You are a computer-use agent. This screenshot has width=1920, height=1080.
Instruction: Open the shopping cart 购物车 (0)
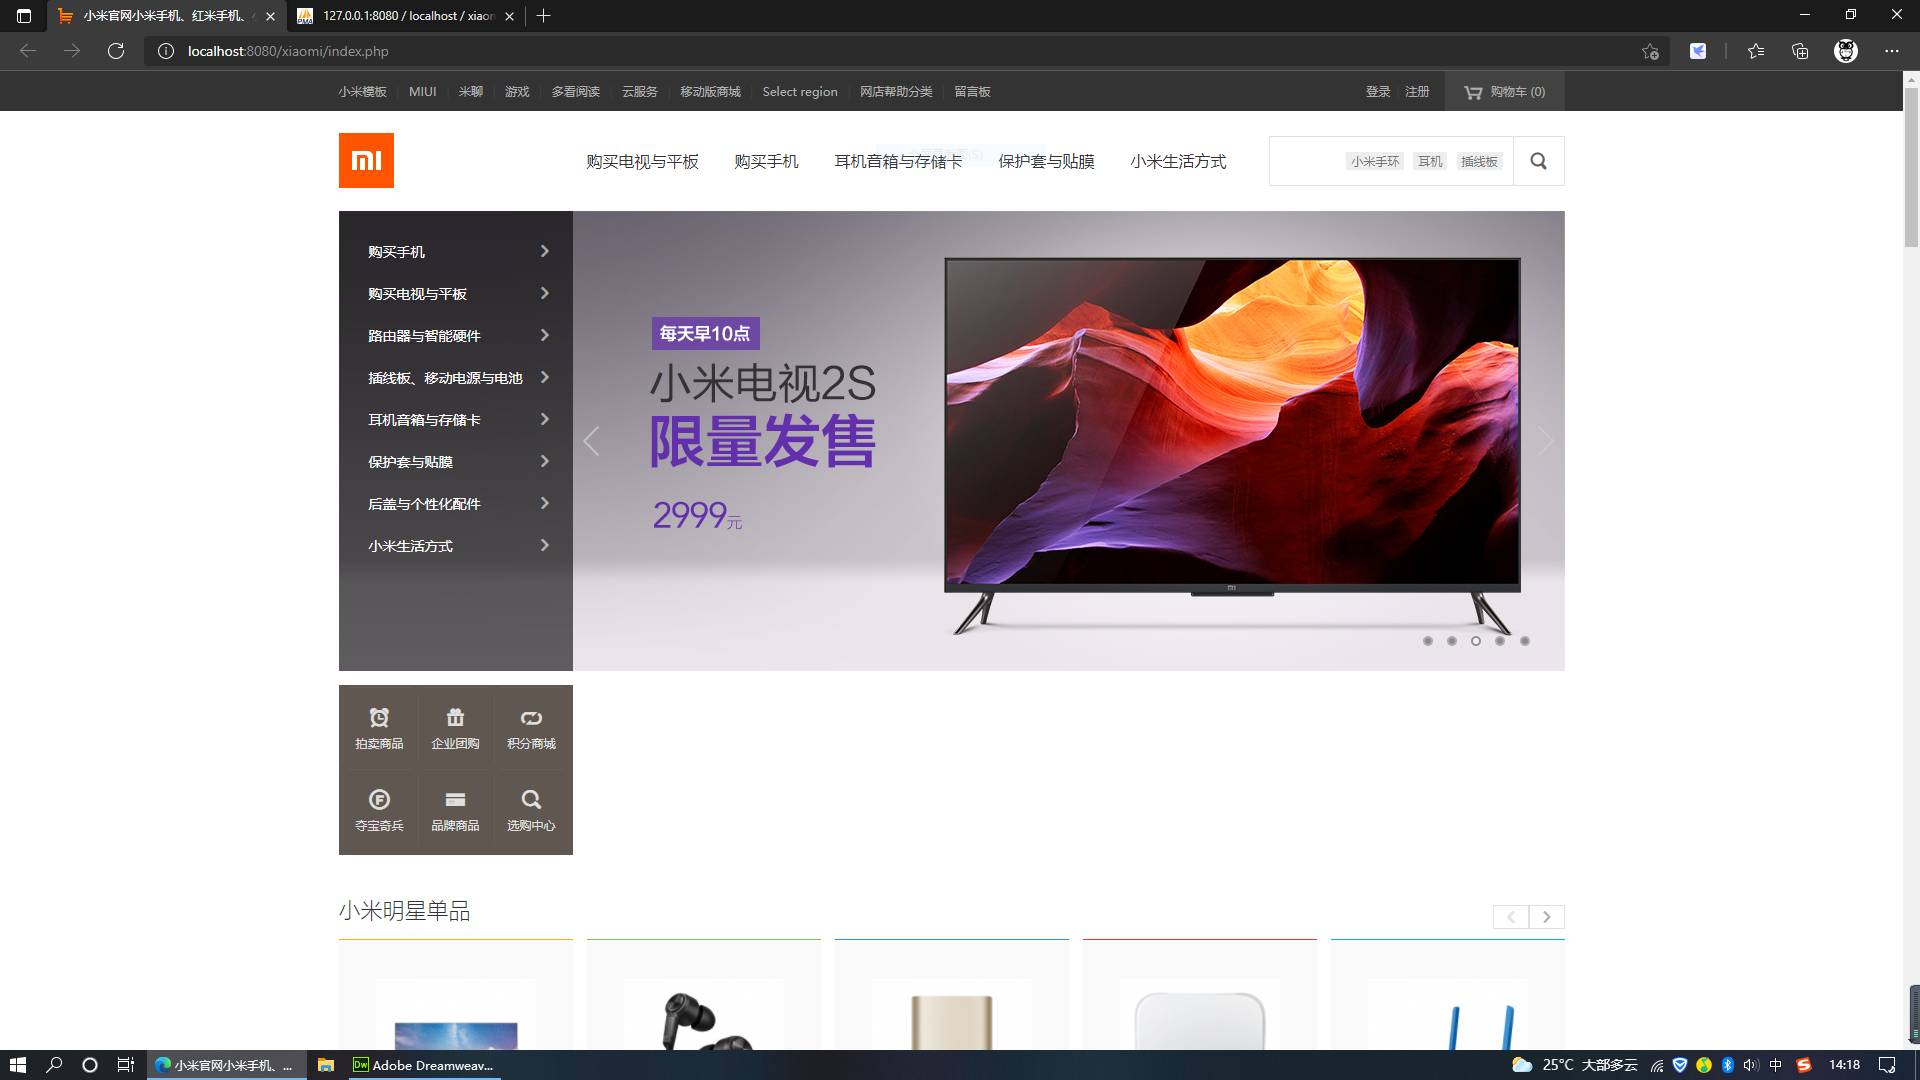(1505, 91)
